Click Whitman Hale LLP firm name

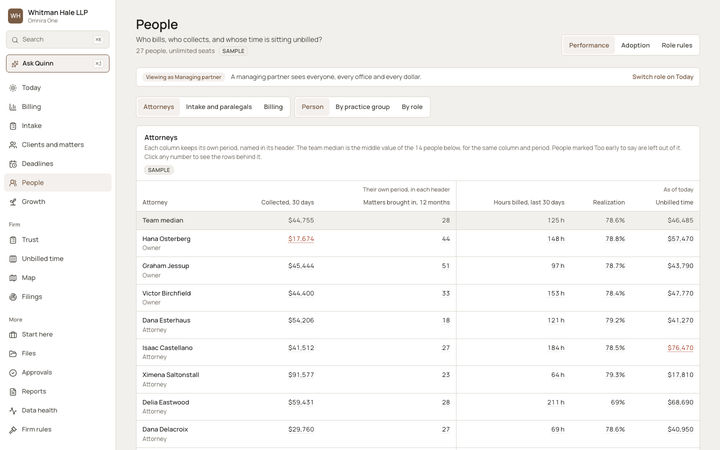coord(58,12)
